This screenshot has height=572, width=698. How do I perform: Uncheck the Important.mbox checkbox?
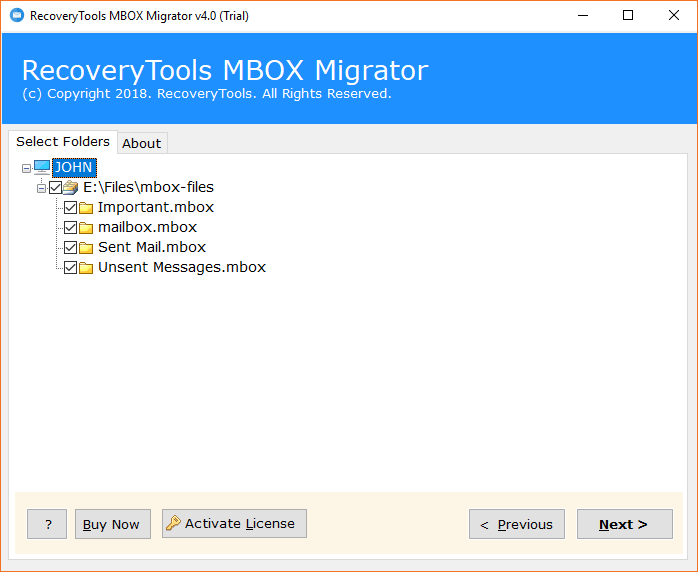pos(70,207)
